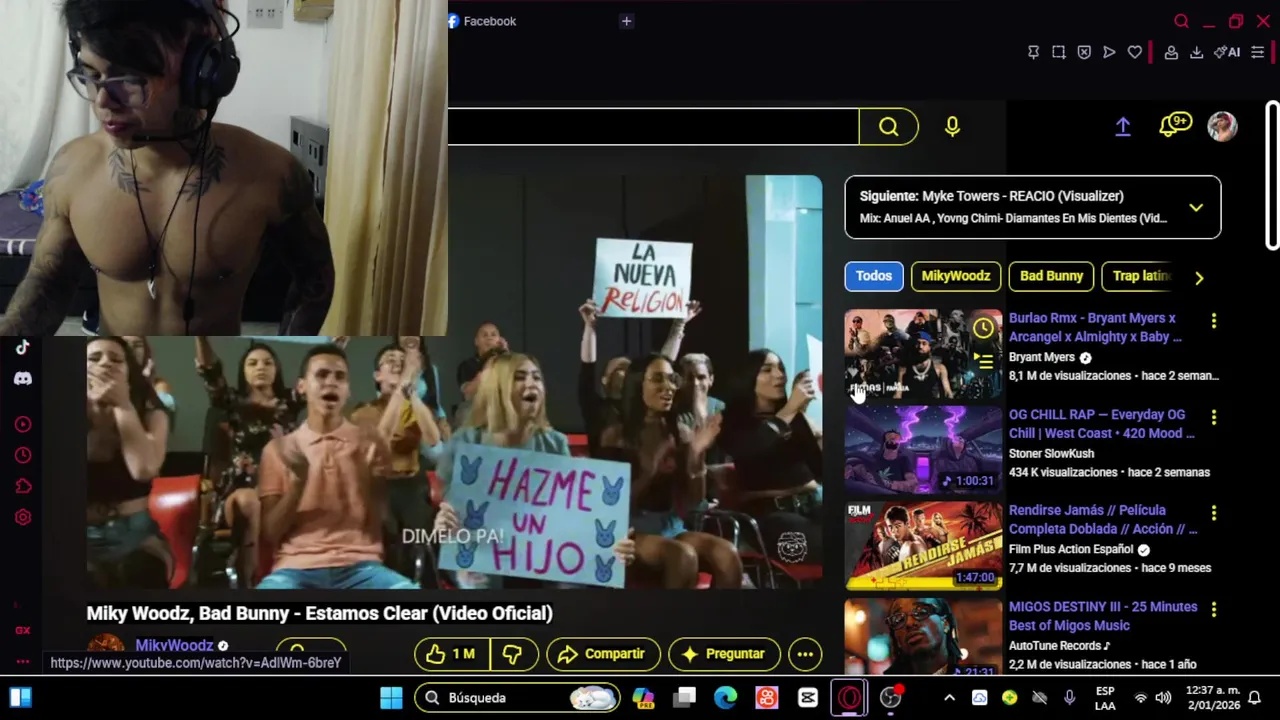
Task: Add Burlao Rmx to Watch Later clock
Action: click(x=984, y=328)
